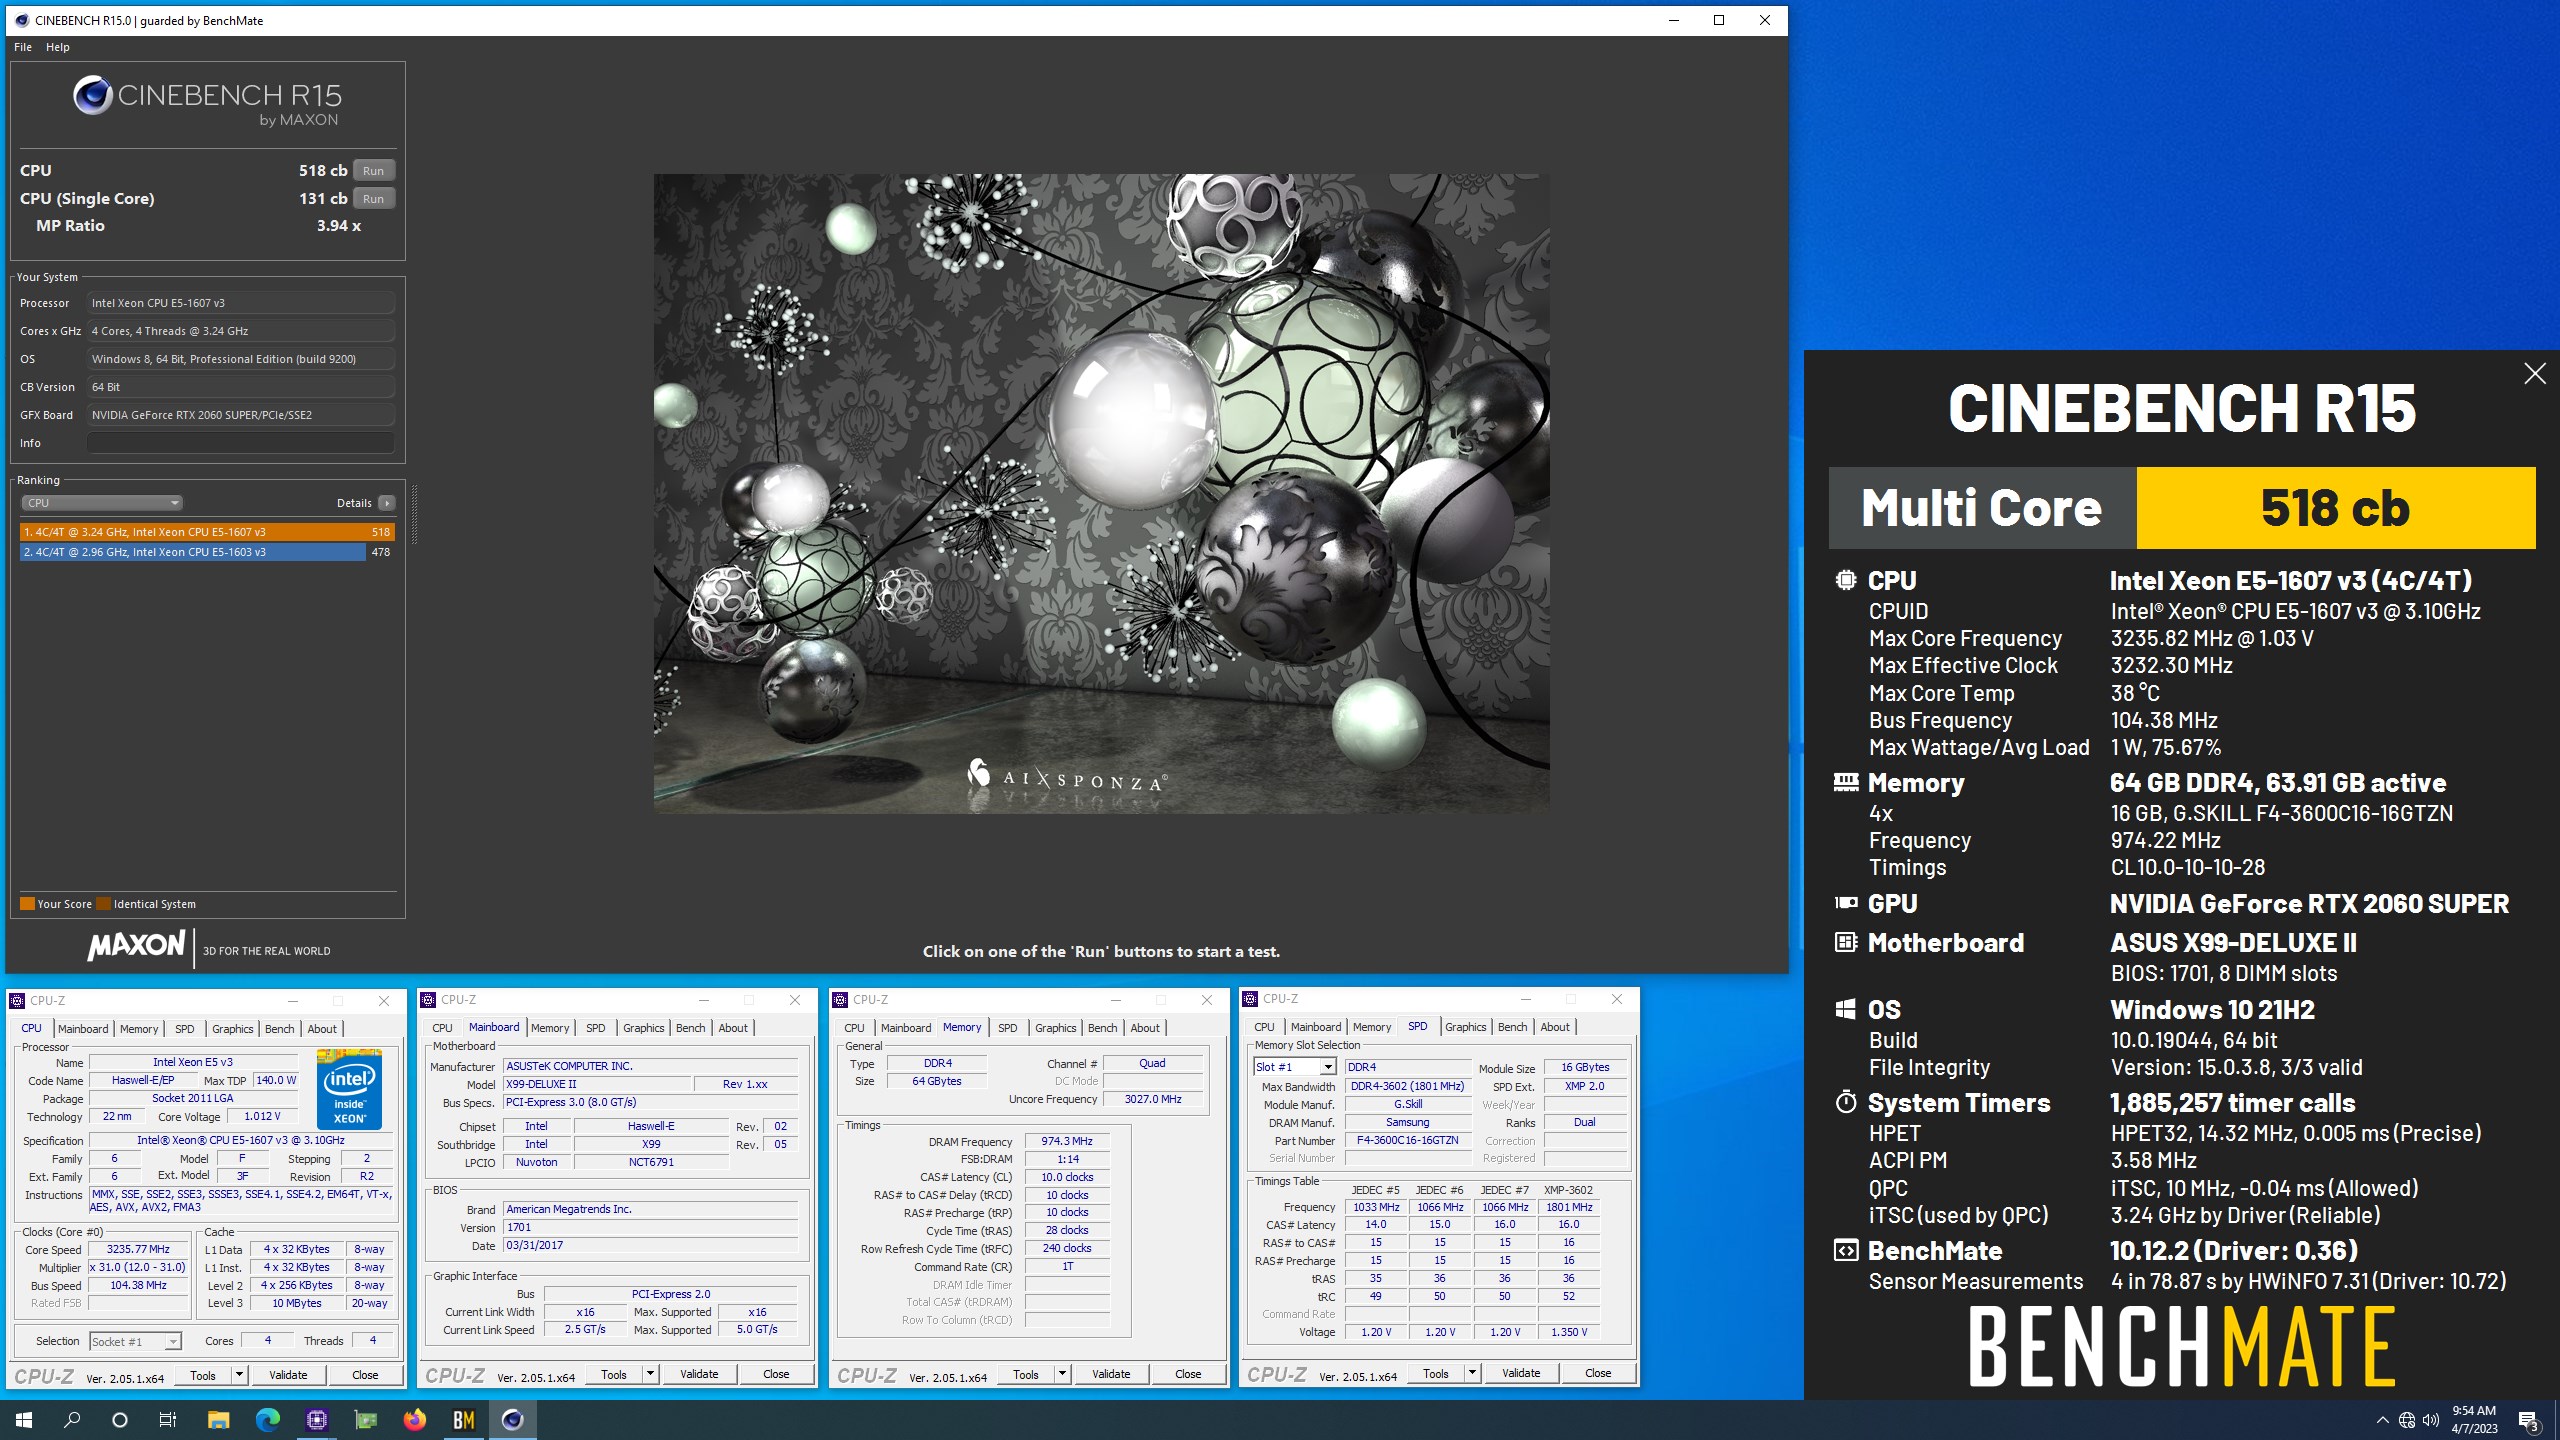Screen dimensions: 2560x1440
Task: Run the CPU Single Core test
Action: 374,199
